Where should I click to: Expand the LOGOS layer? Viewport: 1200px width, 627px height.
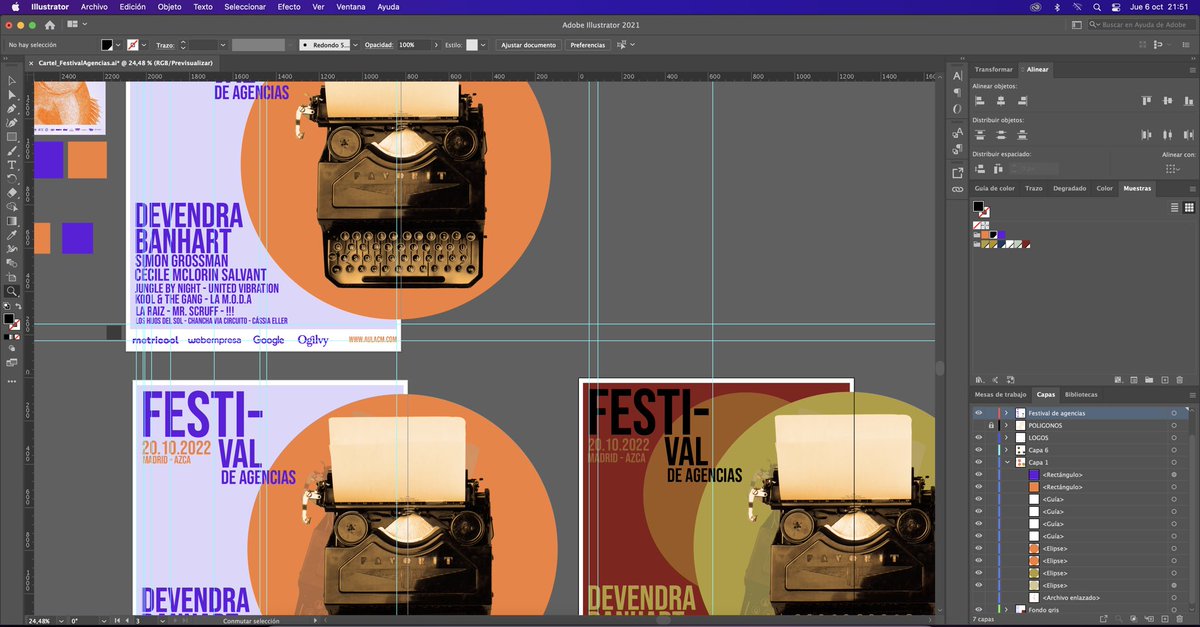coord(1007,437)
